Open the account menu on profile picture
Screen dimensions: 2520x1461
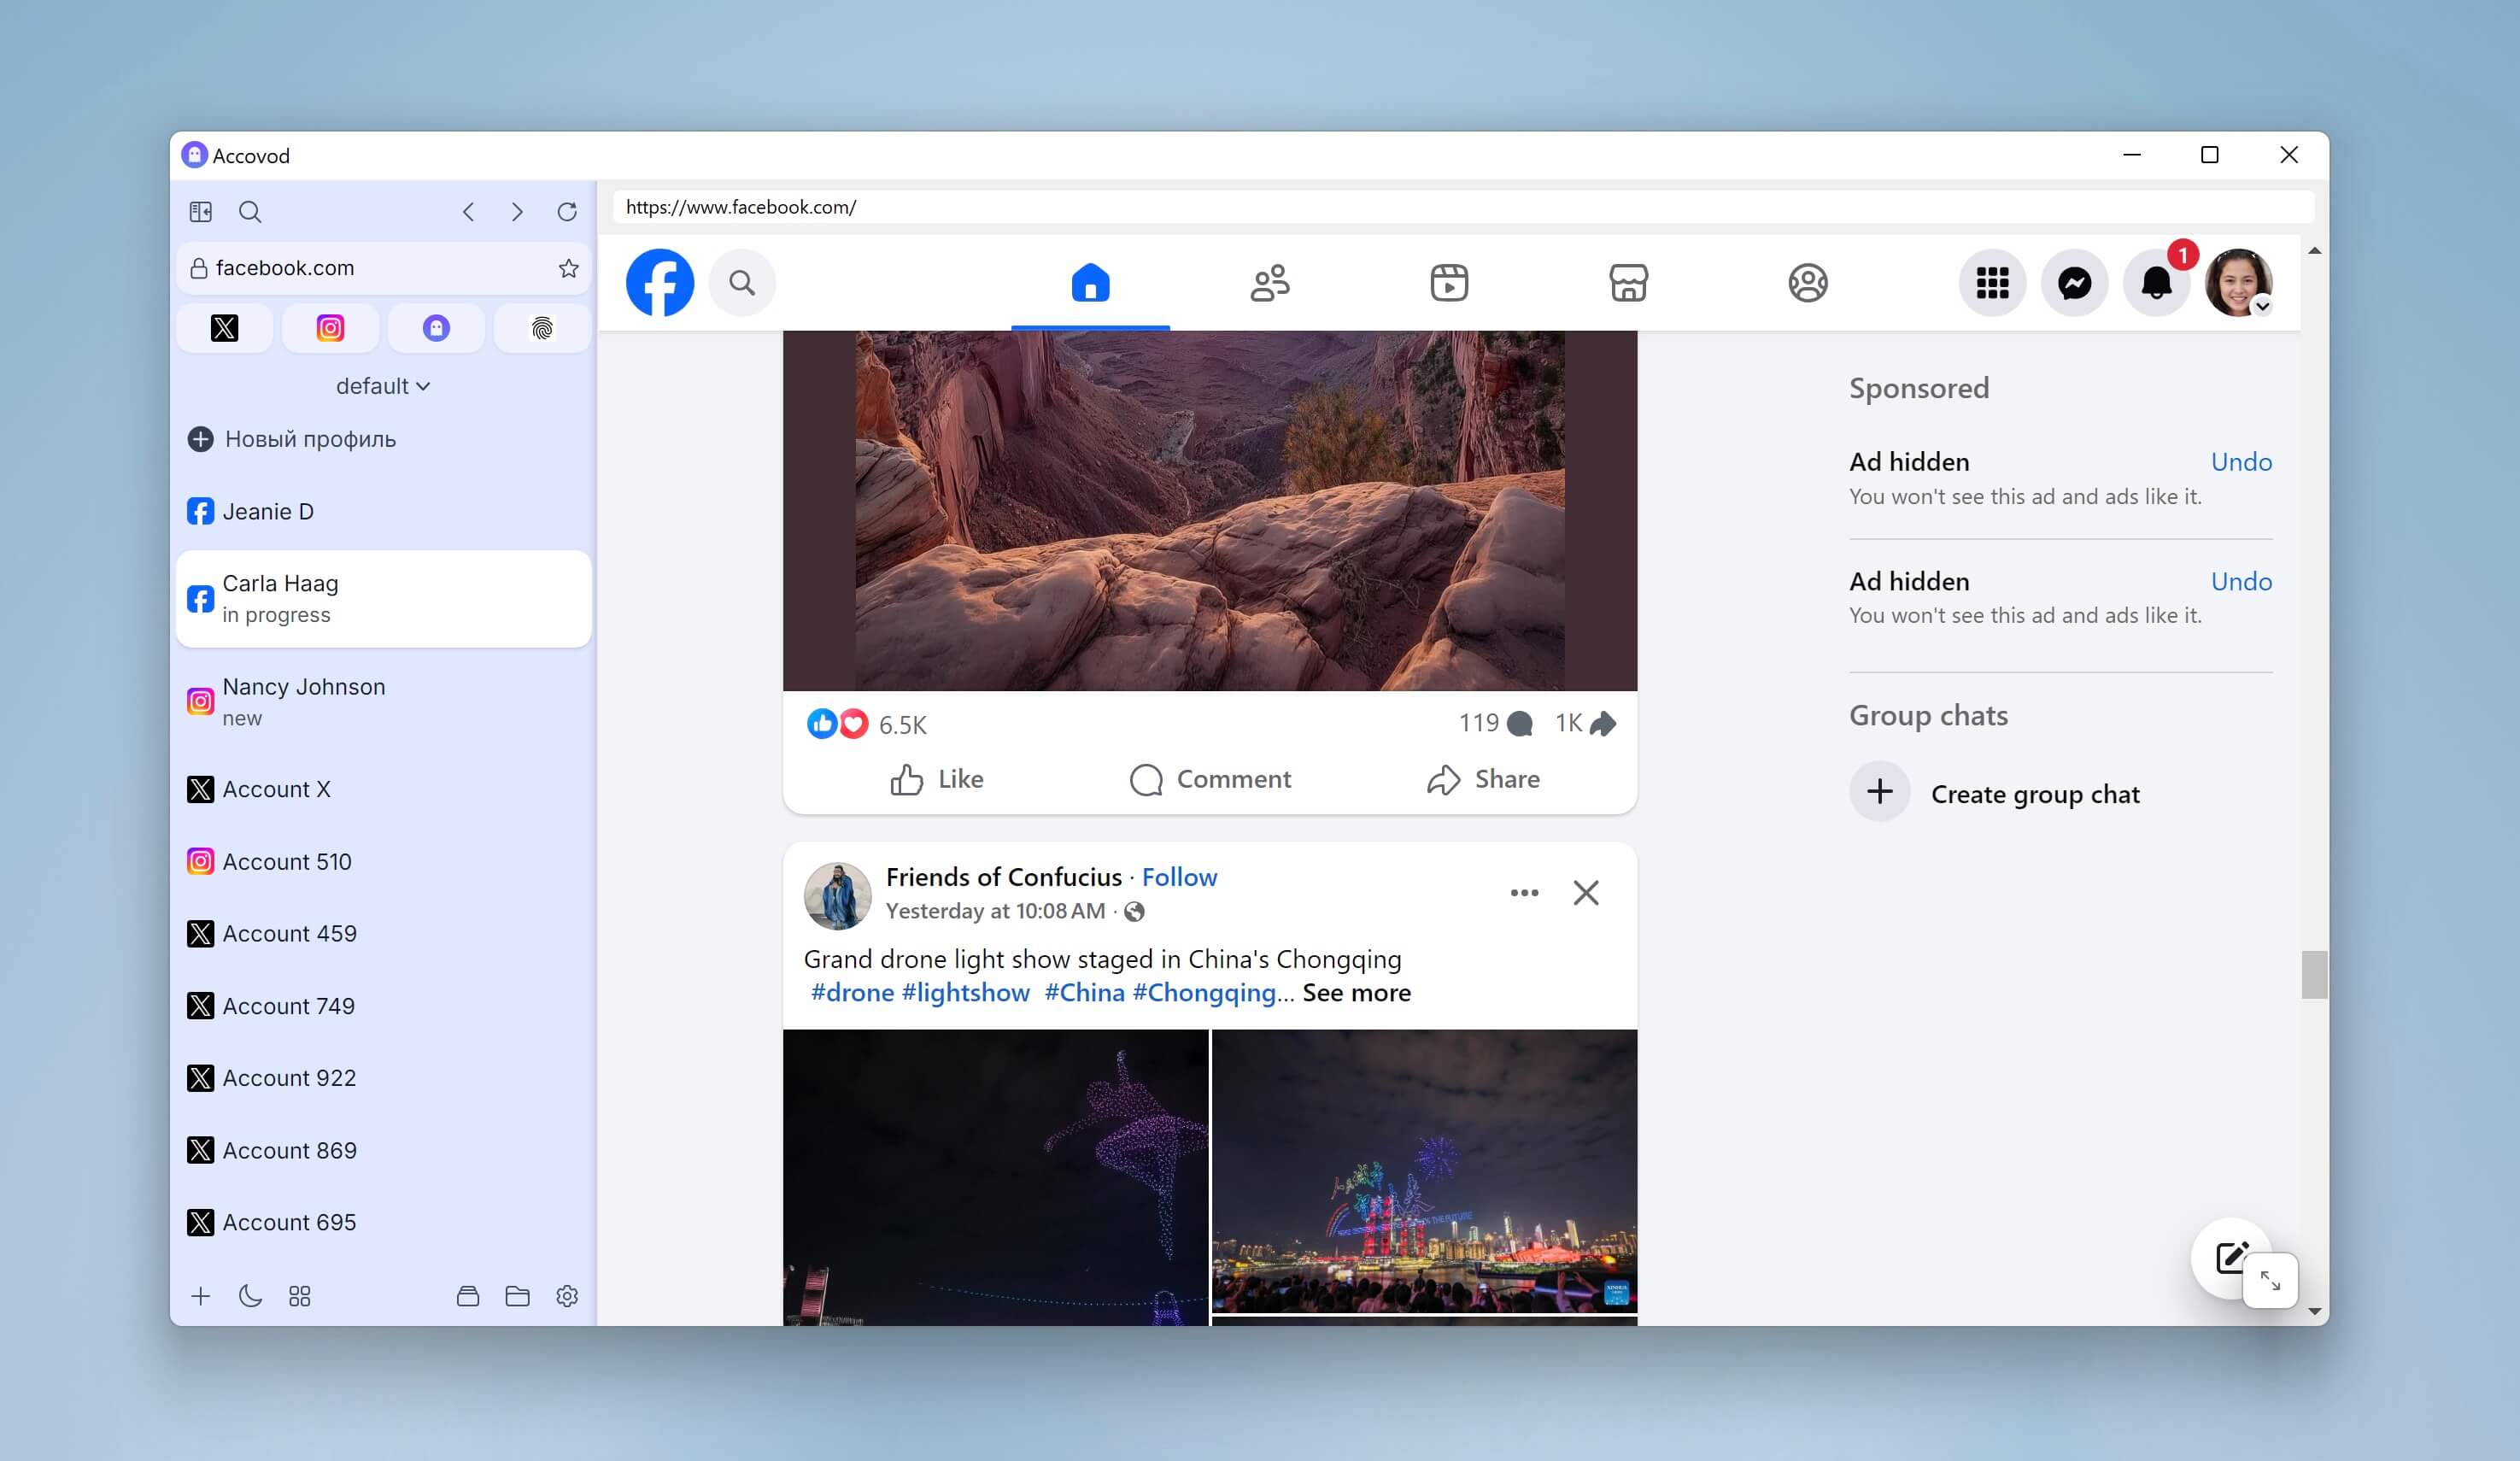point(2238,283)
